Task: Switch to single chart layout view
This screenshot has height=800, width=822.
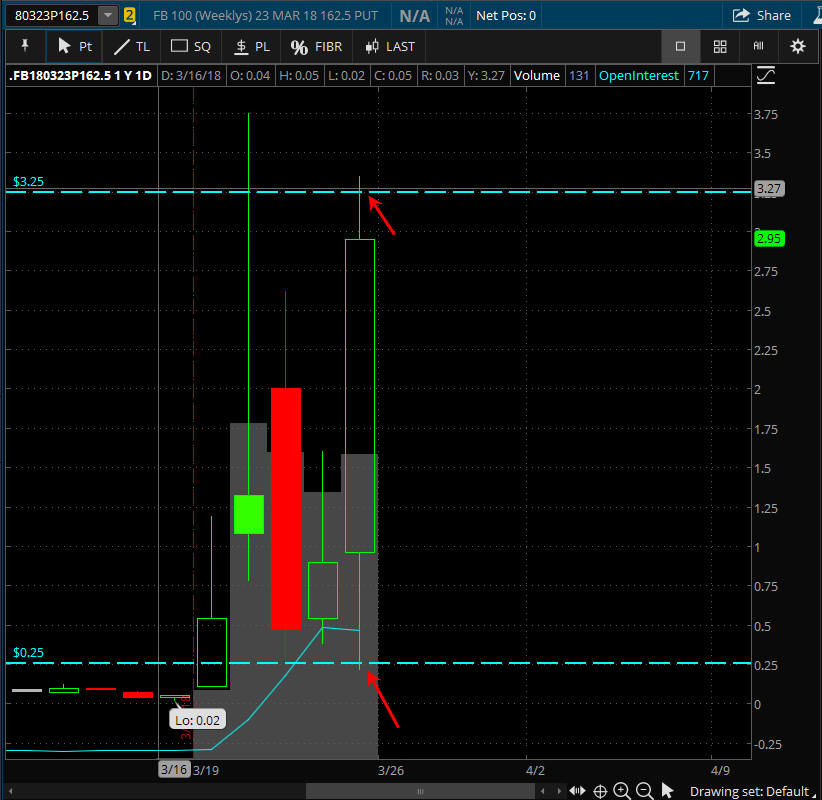Action: [x=680, y=46]
